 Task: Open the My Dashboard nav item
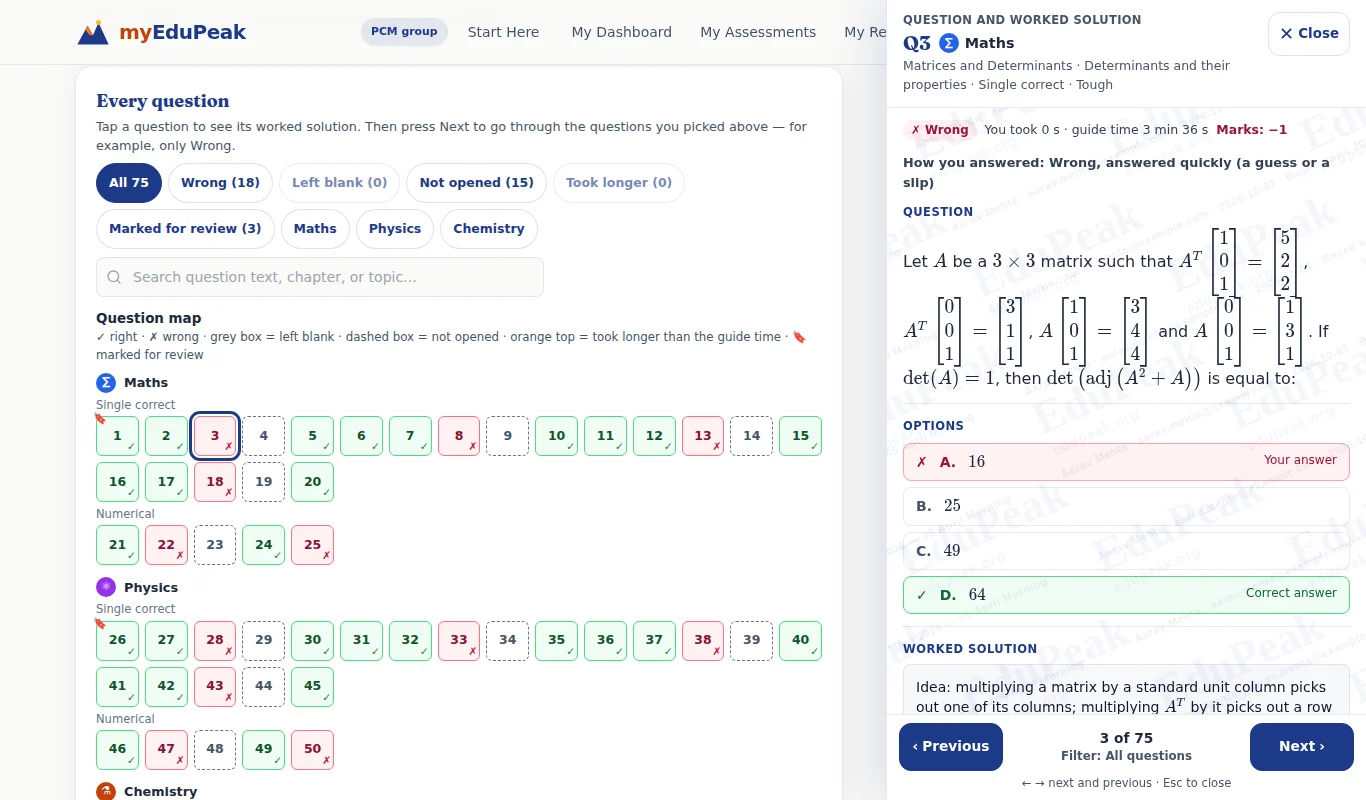tap(621, 32)
